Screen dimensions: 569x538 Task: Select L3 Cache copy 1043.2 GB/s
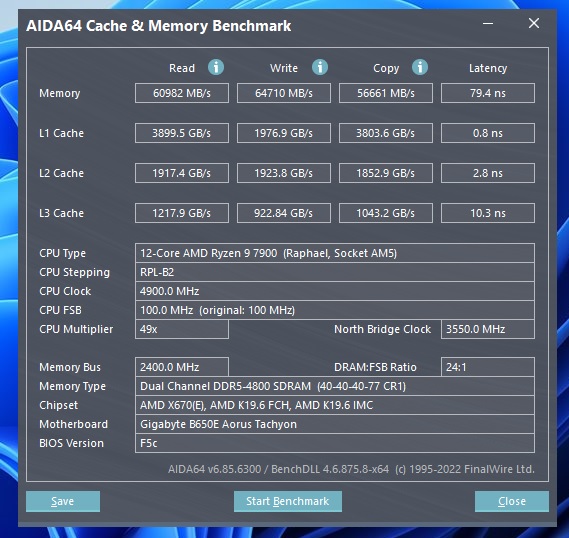tap(386, 213)
